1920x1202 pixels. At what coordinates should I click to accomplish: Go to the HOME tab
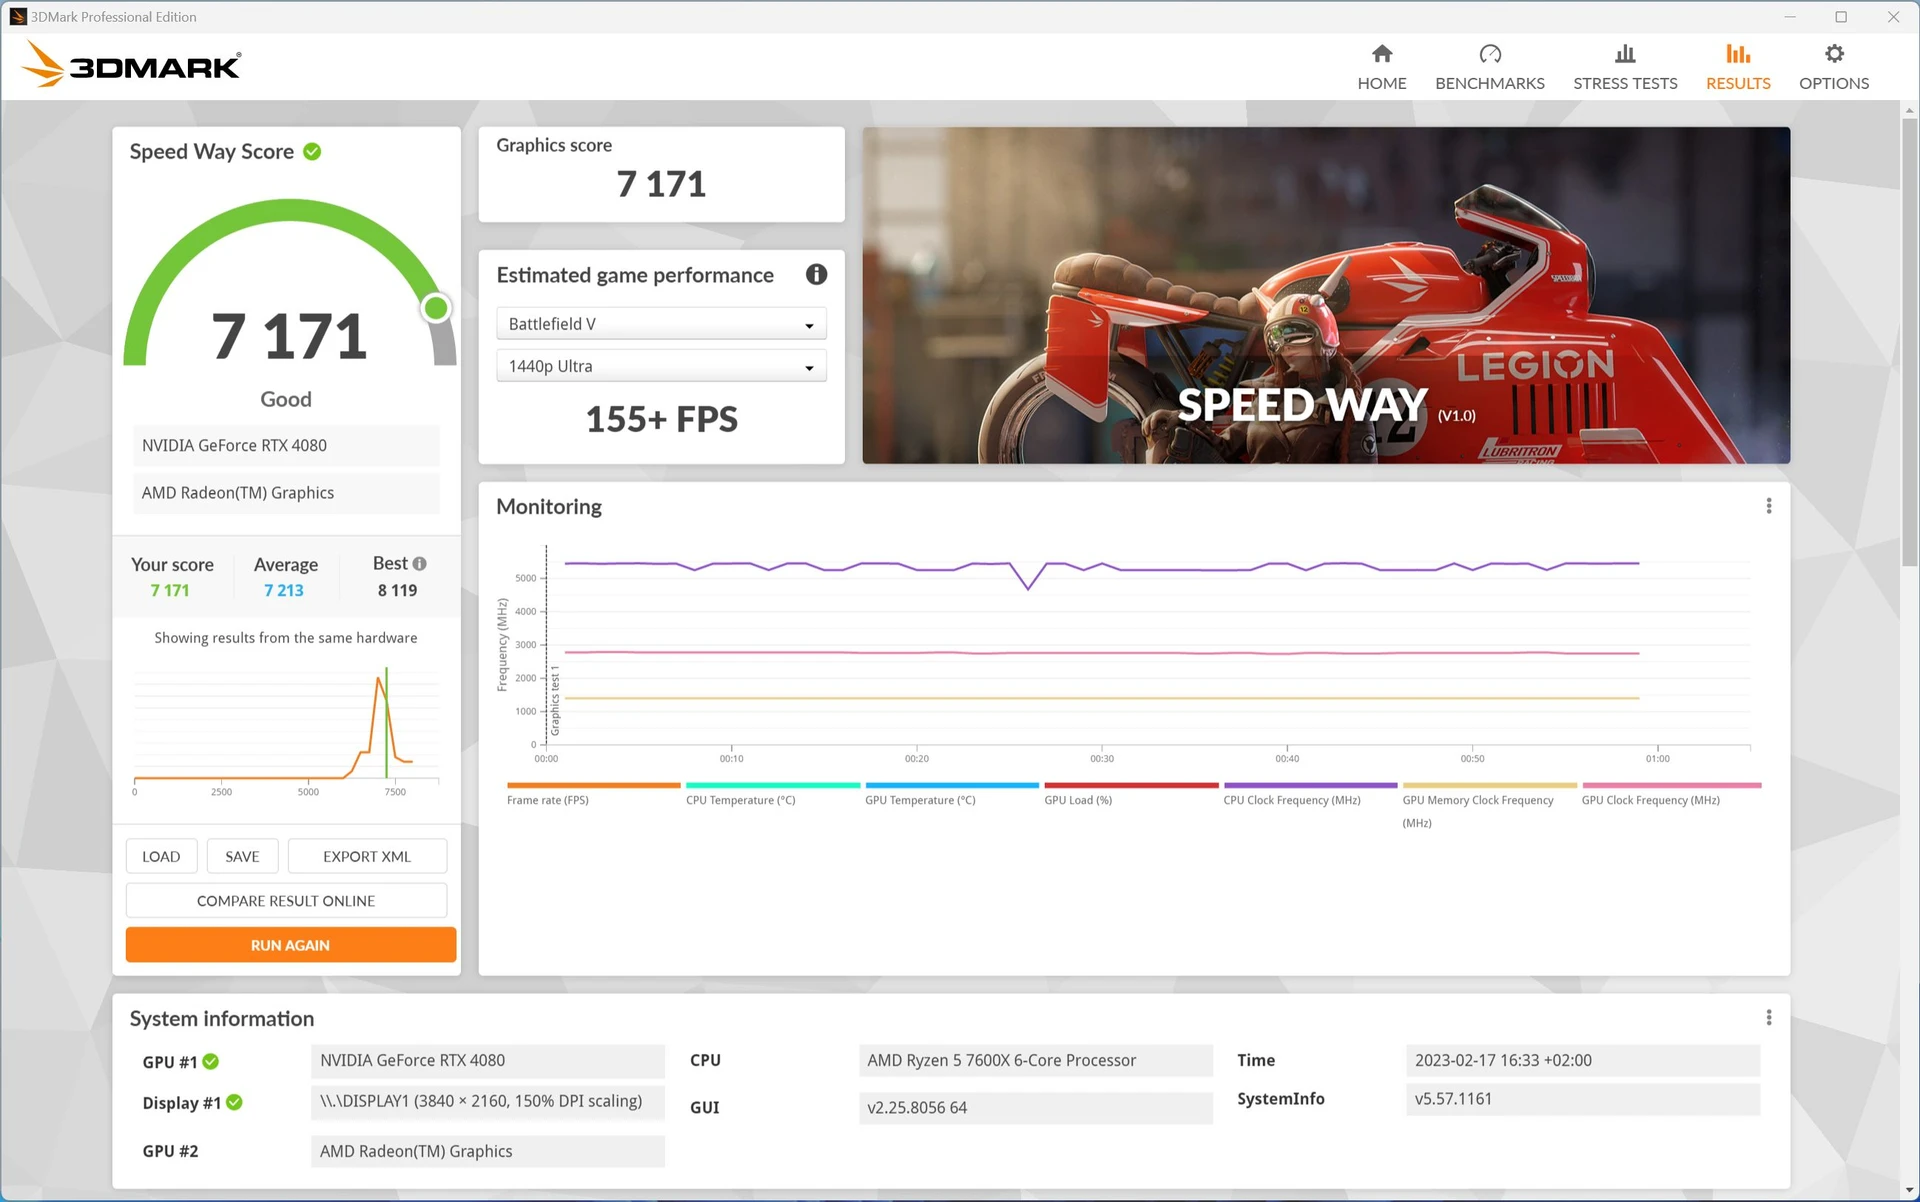tap(1381, 67)
